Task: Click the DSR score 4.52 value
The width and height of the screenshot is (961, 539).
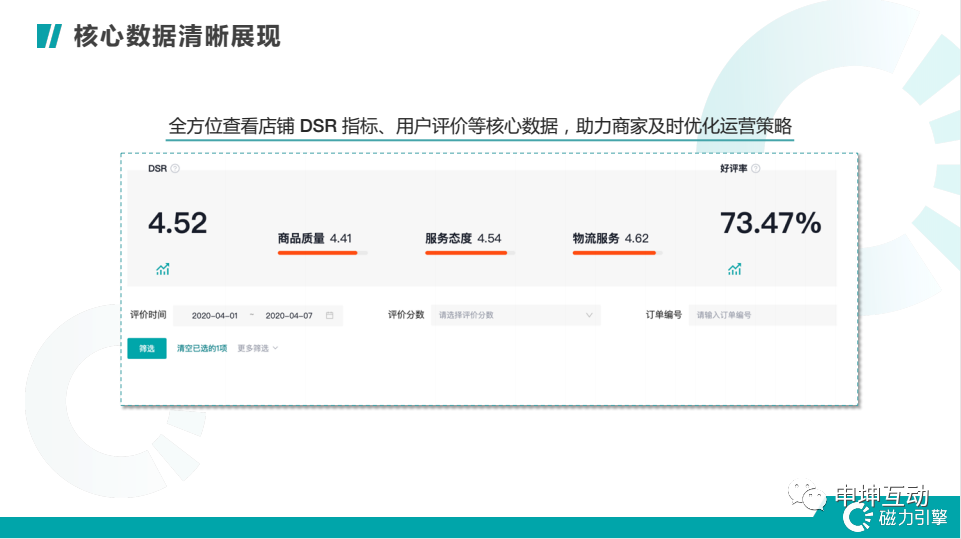Action: 178,223
